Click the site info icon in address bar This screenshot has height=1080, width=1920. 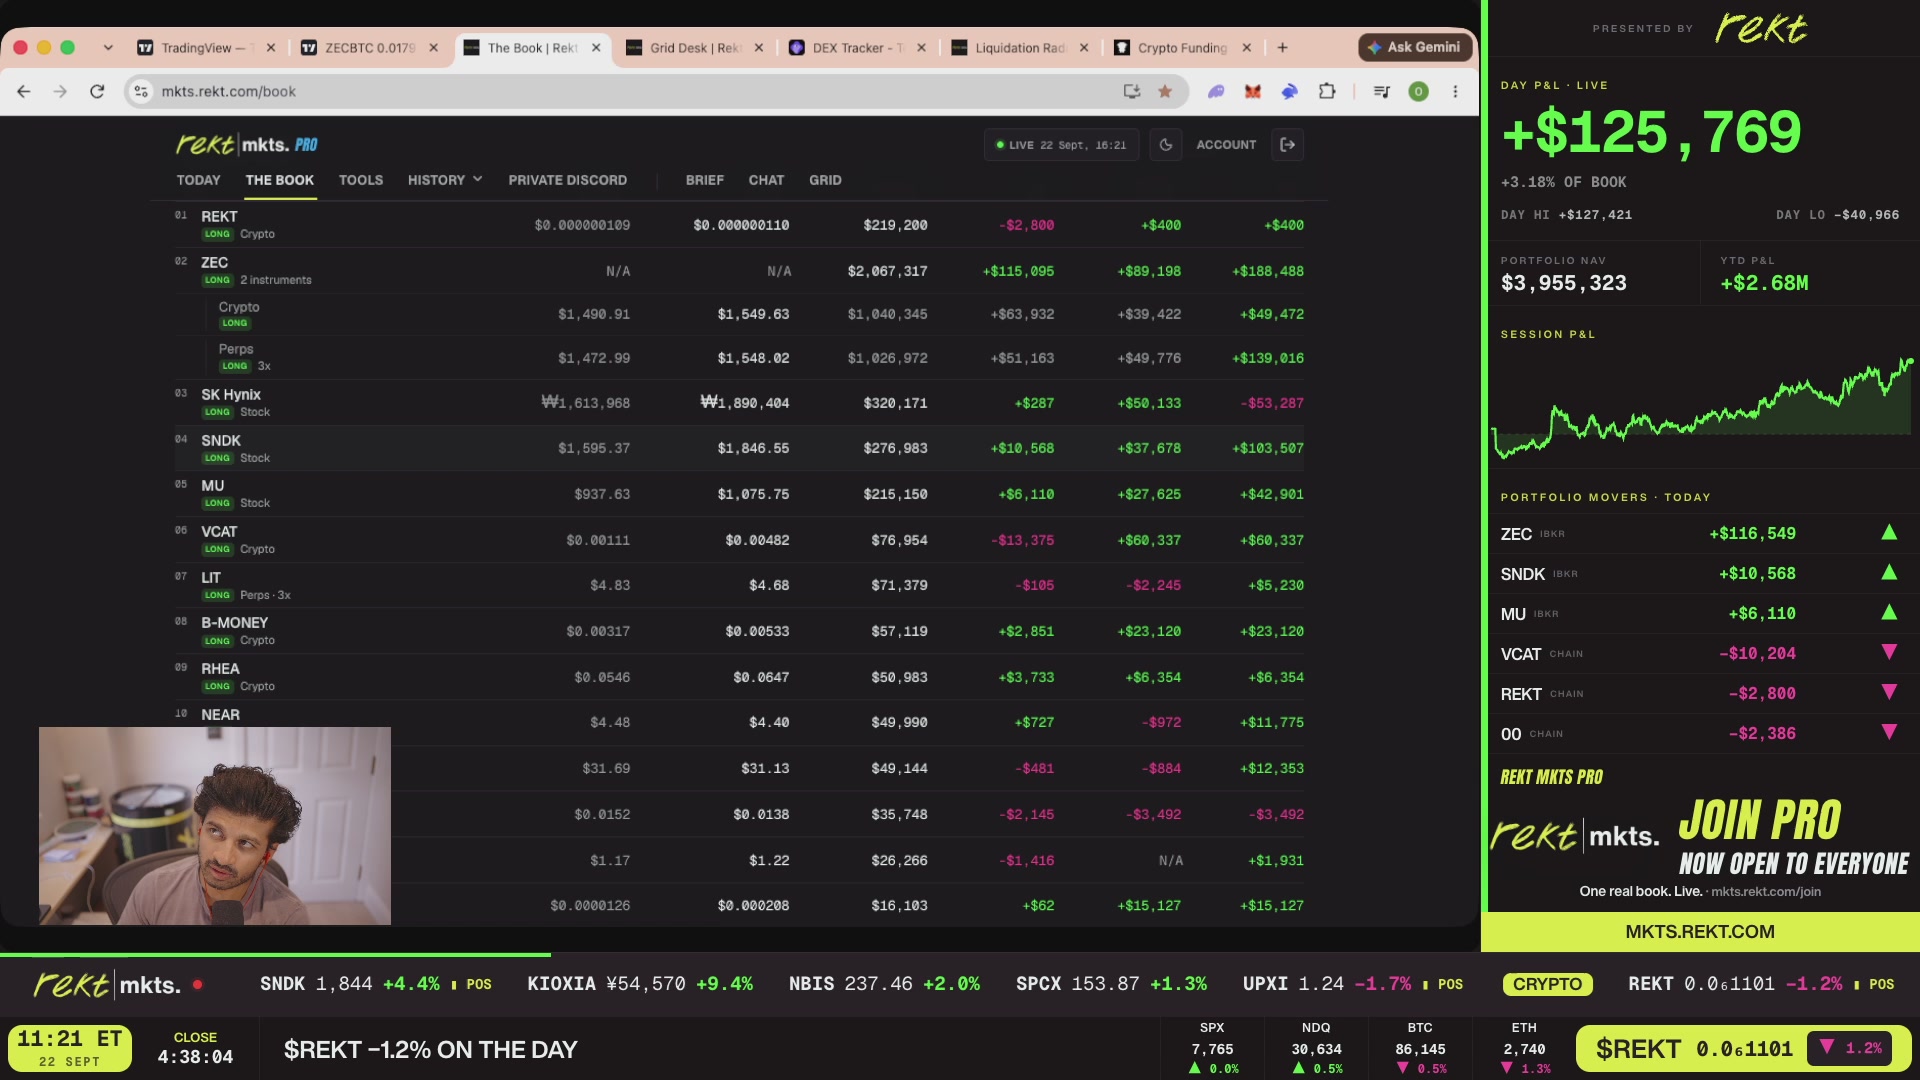[141, 91]
